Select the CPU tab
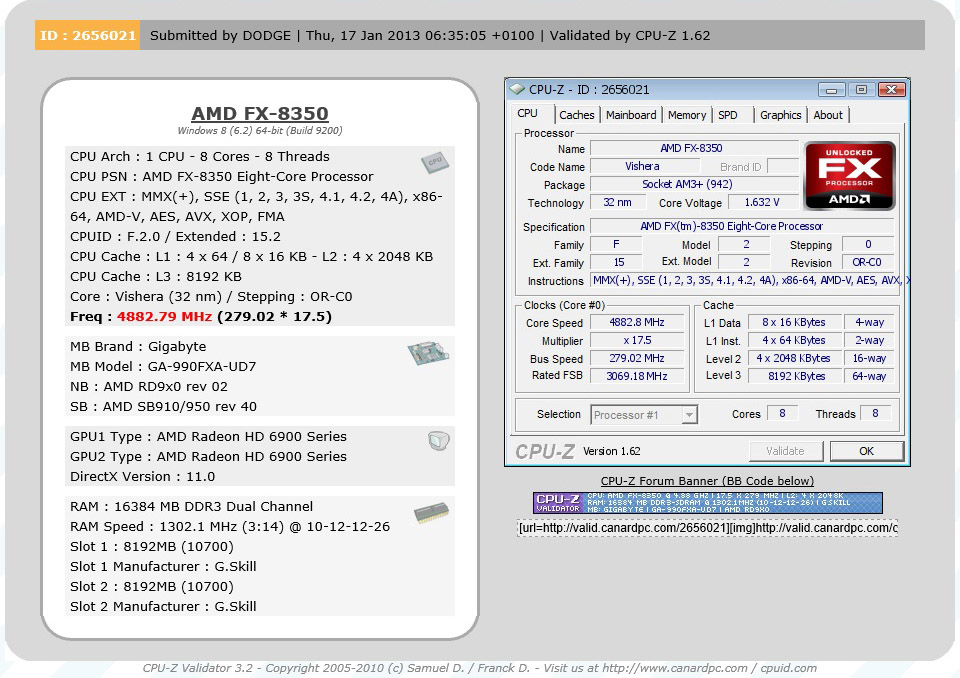 527,114
